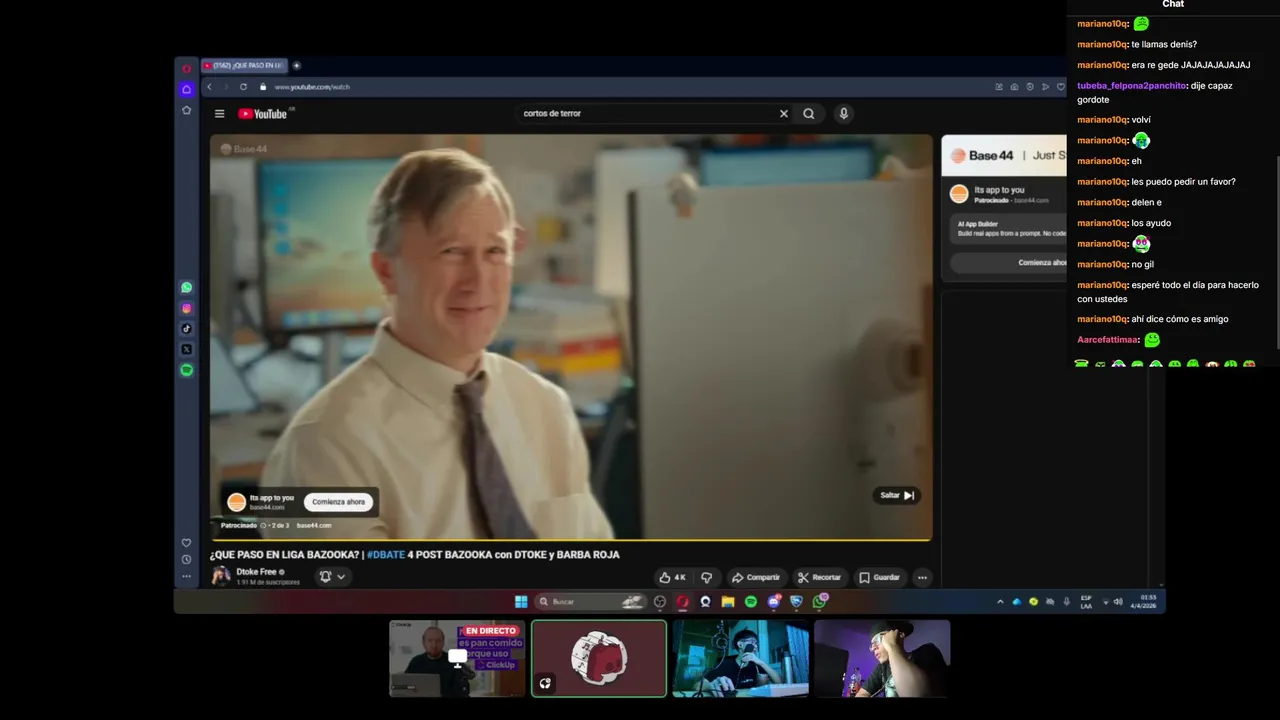The image size is (1280, 720).
Task: Click the Opera logo menu button
Action: coord(186,69)
